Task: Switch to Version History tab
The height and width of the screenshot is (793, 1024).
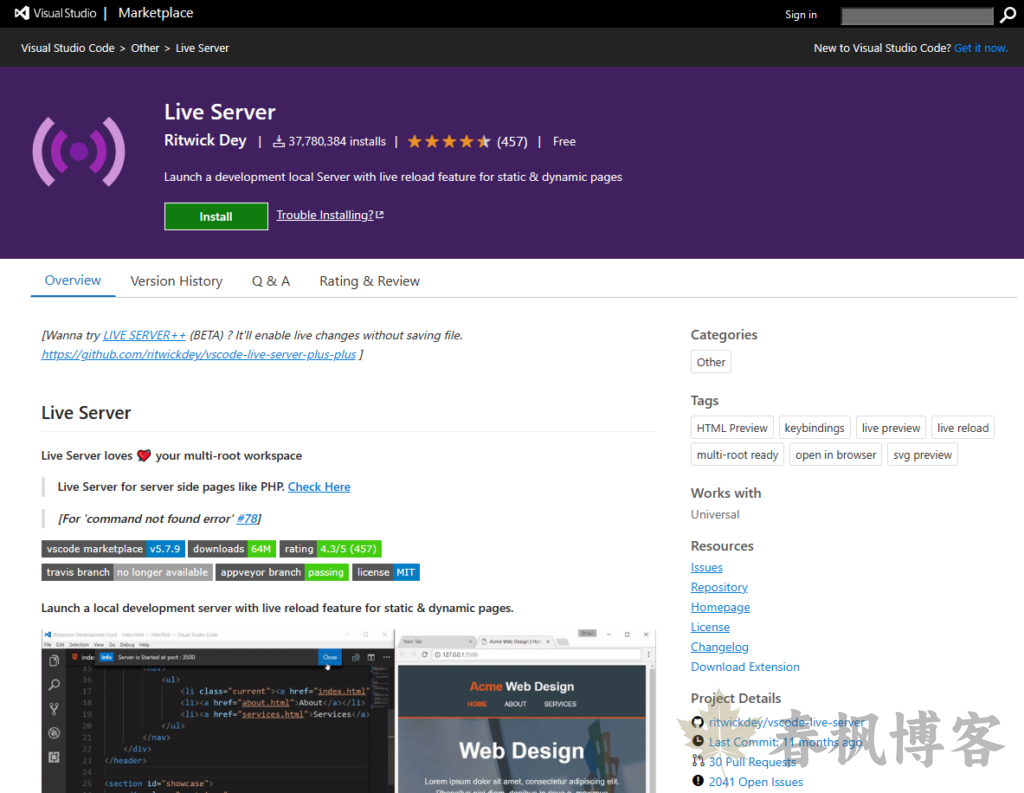Action: pyautogui.click(x=176, y=281)
